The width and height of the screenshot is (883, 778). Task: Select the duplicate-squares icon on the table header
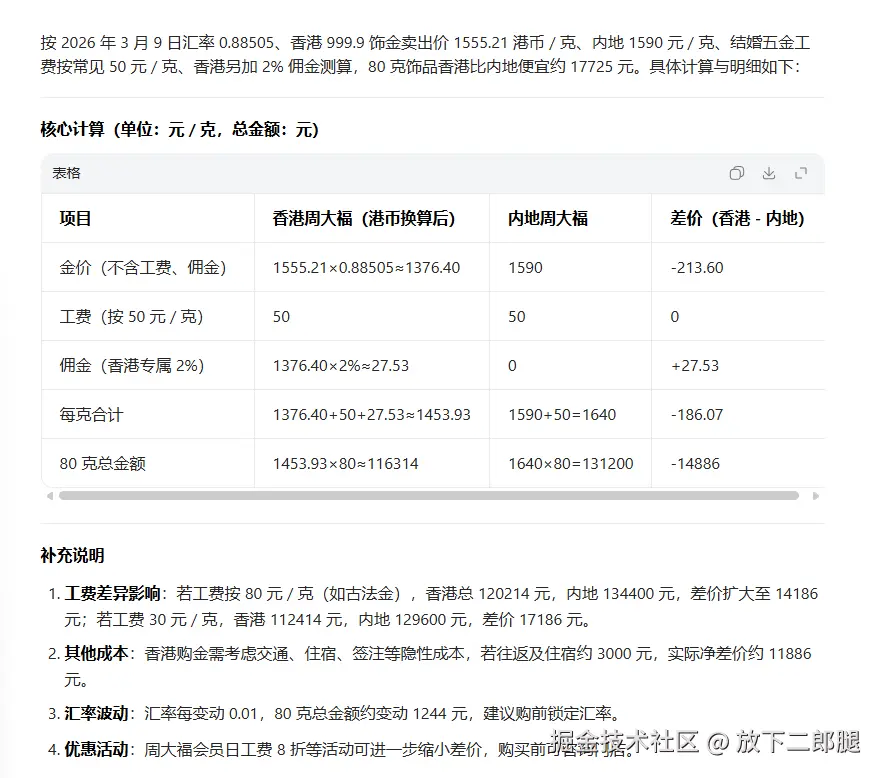pyautogui.click(x=737, y=173)
